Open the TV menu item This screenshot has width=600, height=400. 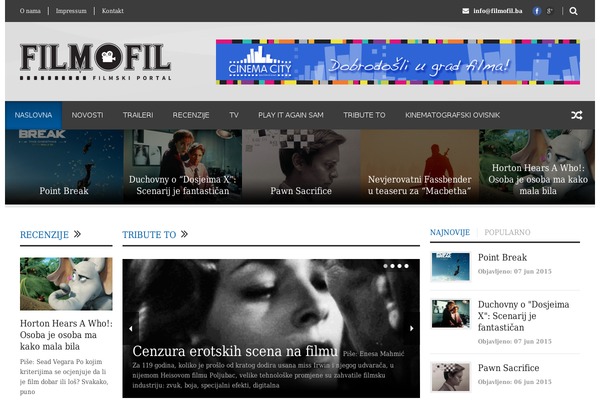pyautogui.click(x=234, y=115)
